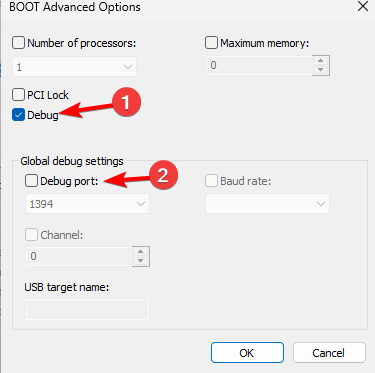Dismiss the dialog with Cancel

pyautogui.click(x=329, y=353)
